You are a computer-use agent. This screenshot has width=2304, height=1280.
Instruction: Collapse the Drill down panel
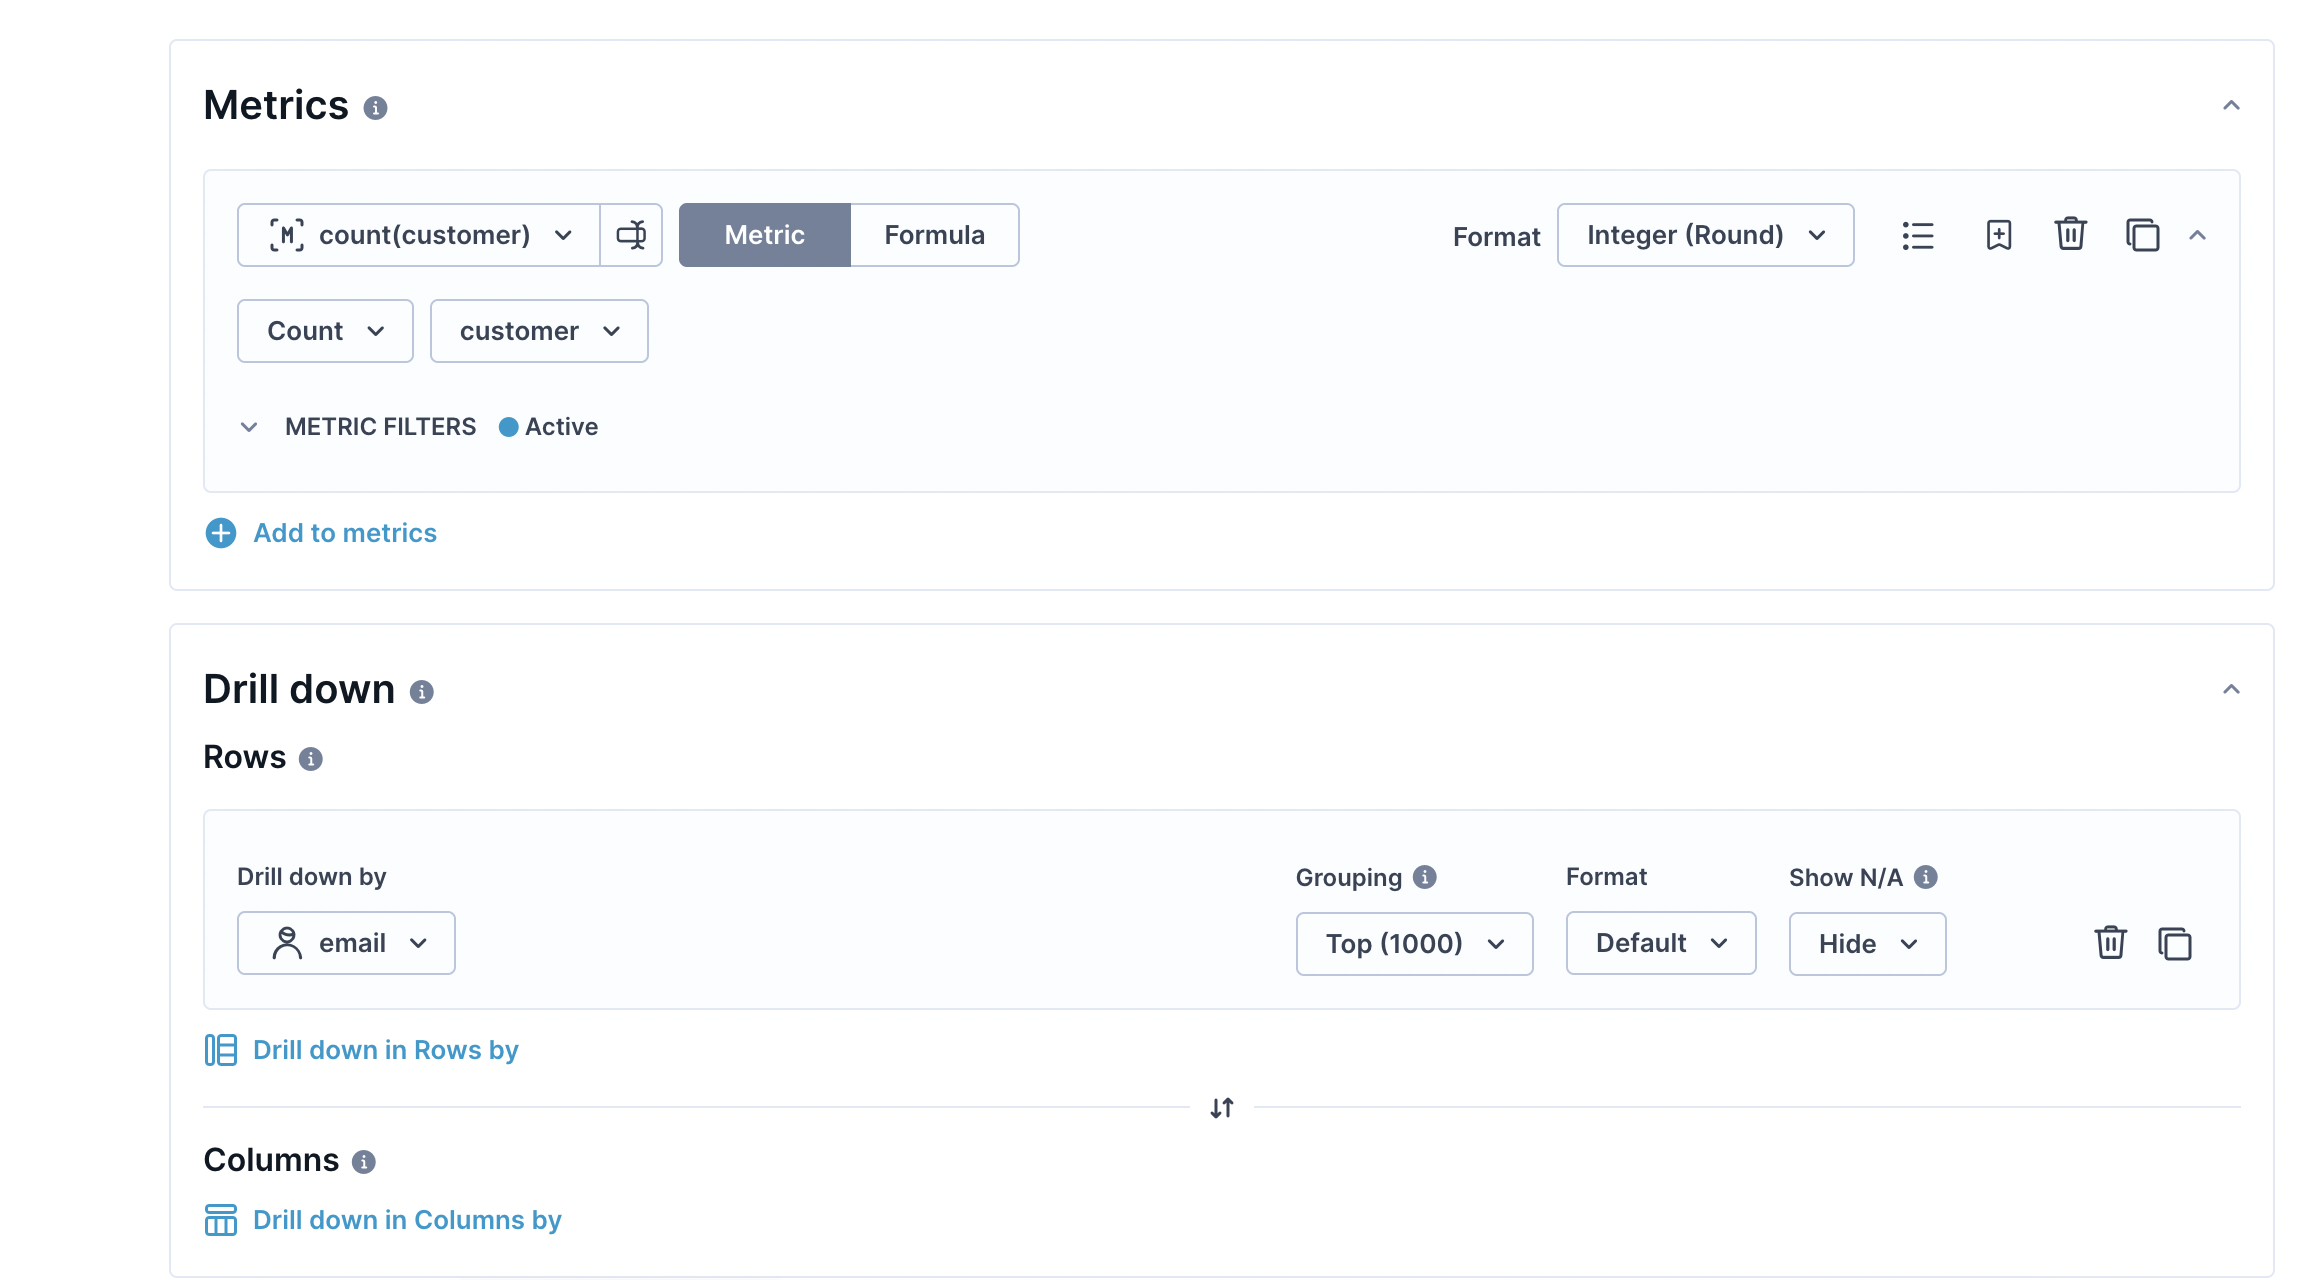tap(2231, 689)
